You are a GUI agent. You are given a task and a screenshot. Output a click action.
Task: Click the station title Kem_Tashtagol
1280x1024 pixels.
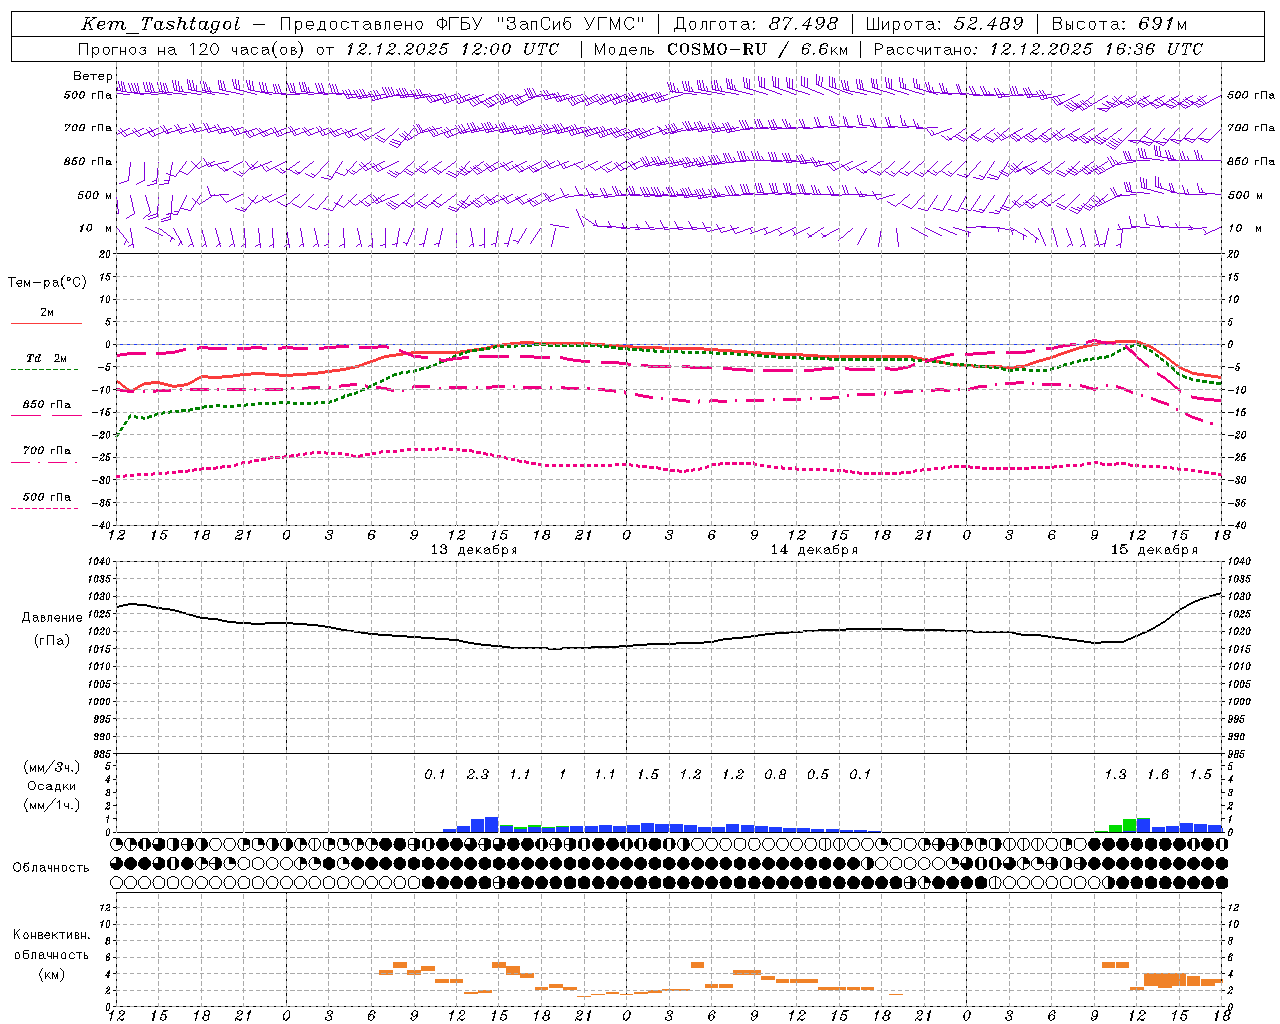(x=160, y=25)
